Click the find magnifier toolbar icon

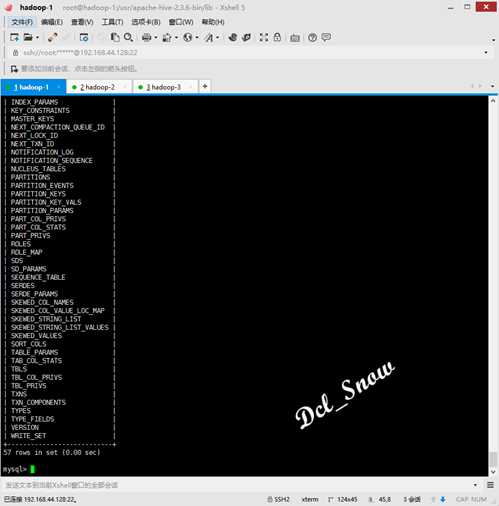[x=128, y=37]
